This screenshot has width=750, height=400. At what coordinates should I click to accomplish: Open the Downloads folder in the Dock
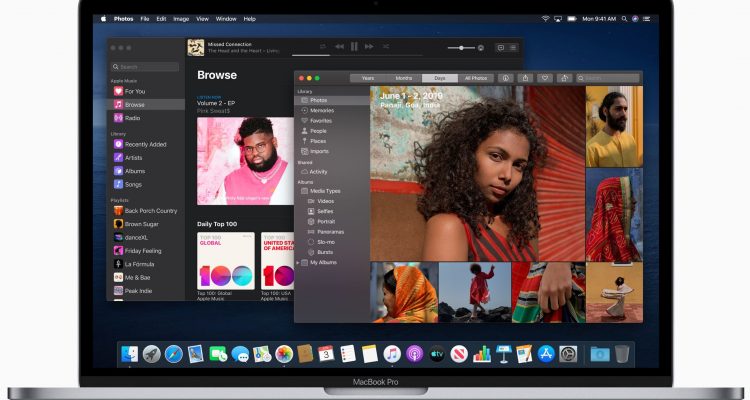600,354
